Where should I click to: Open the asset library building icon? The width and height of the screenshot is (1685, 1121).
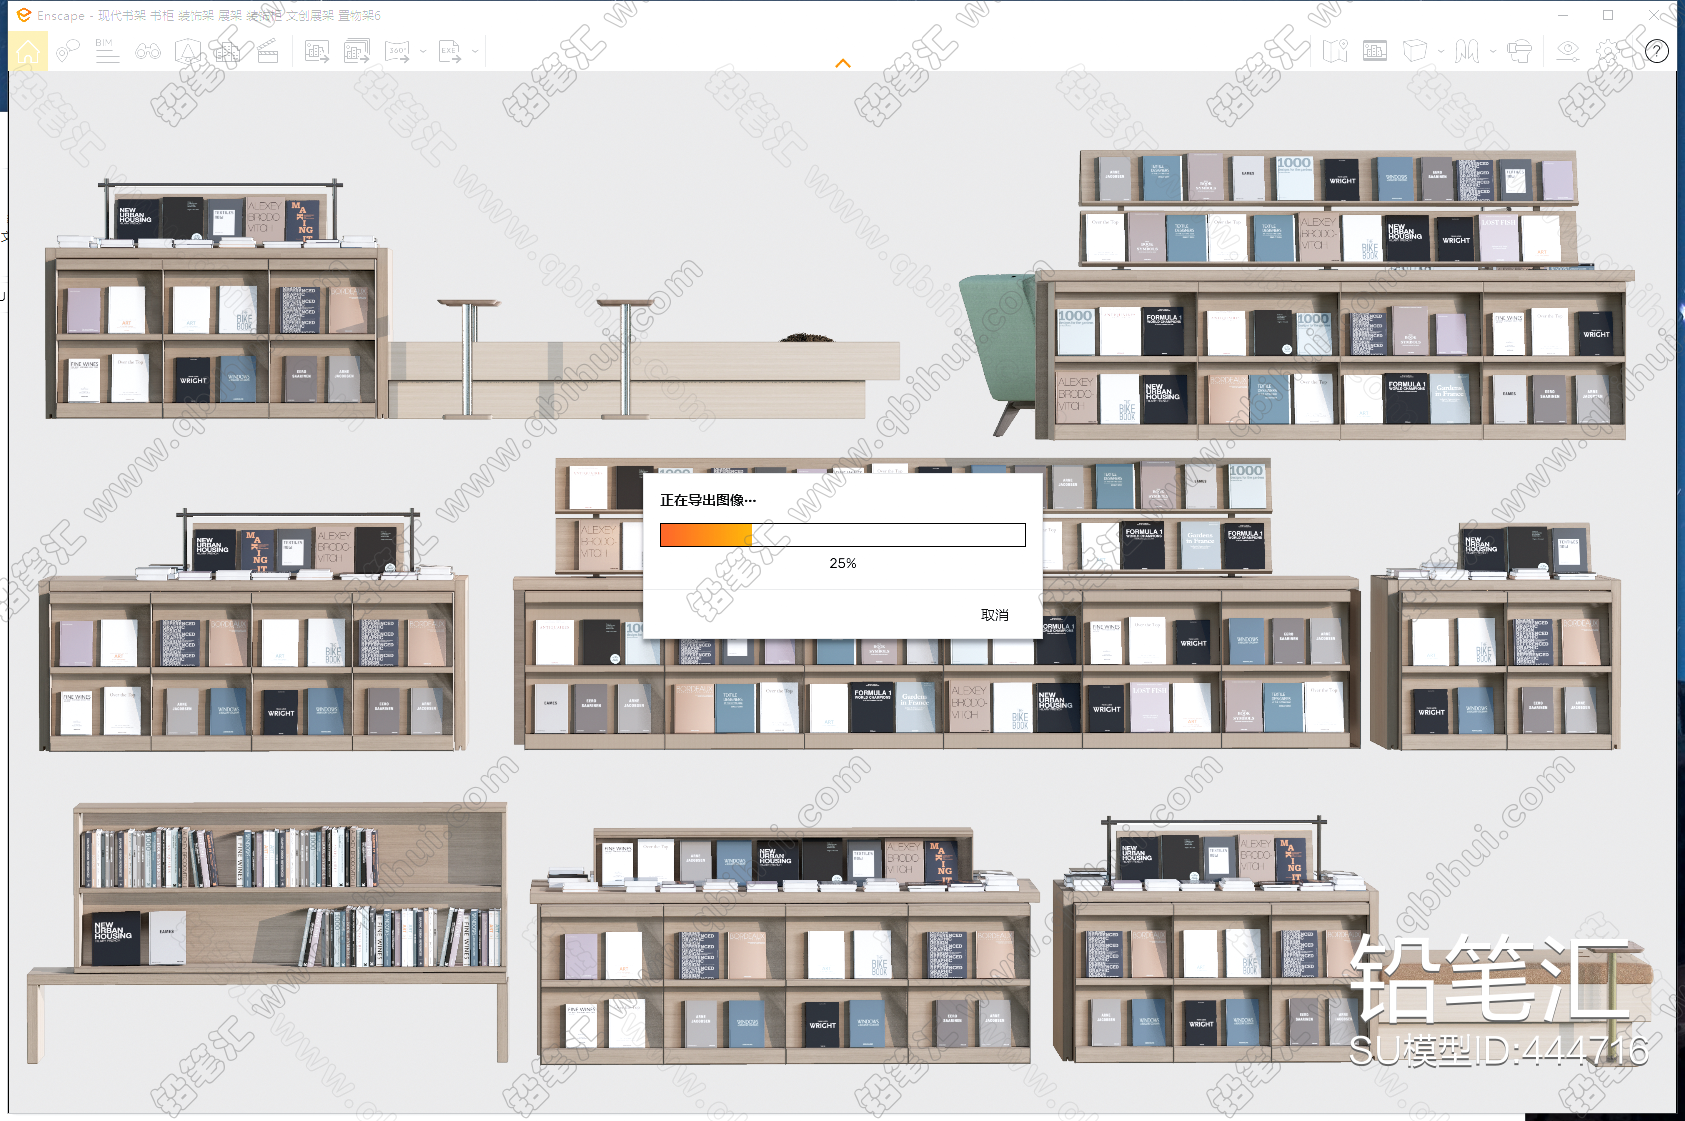pyautogui.click(x=227, y=51)
